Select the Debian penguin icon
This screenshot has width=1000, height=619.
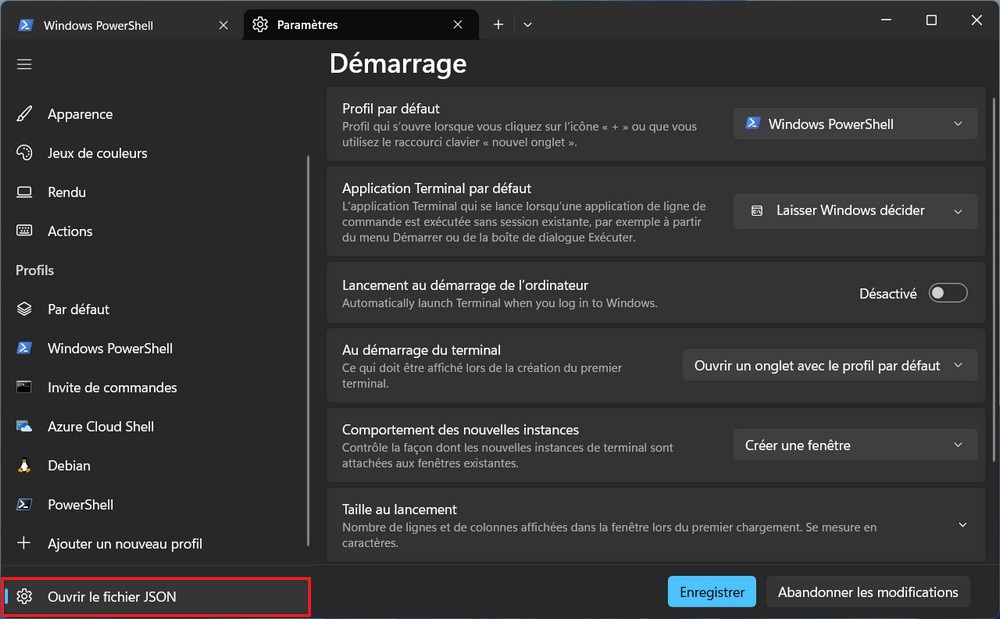point(24,465)
